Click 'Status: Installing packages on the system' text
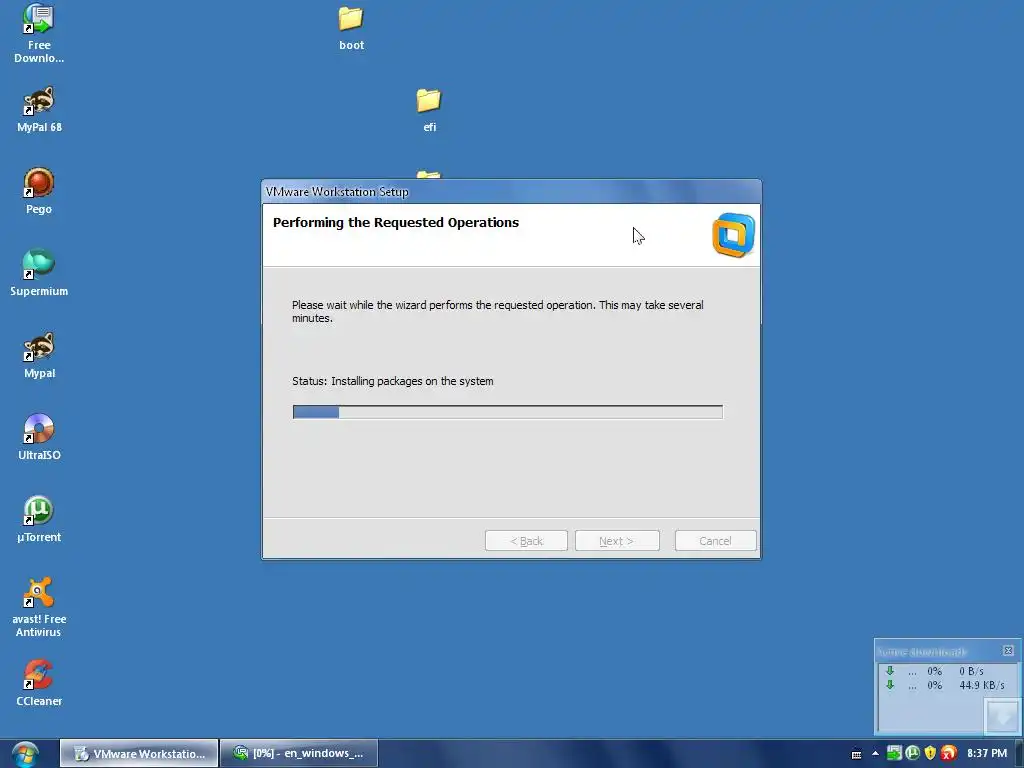Image resolution: width=1024 pixels, height=768 pixels. [392, 381]
